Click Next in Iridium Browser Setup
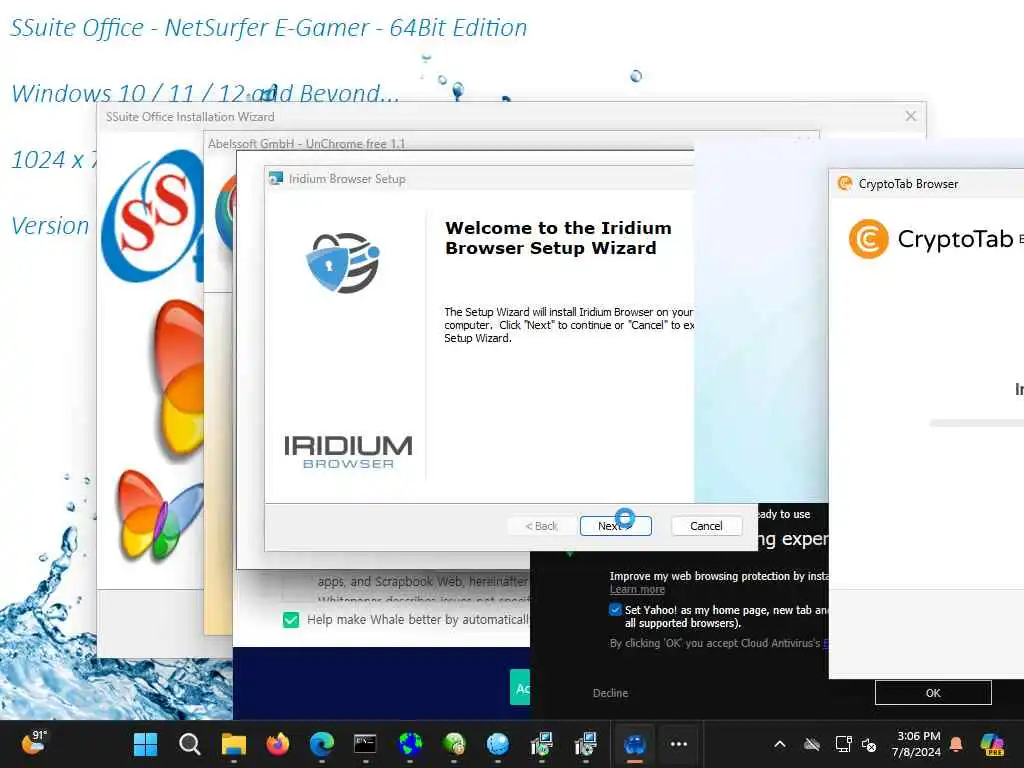 [615, 526]
